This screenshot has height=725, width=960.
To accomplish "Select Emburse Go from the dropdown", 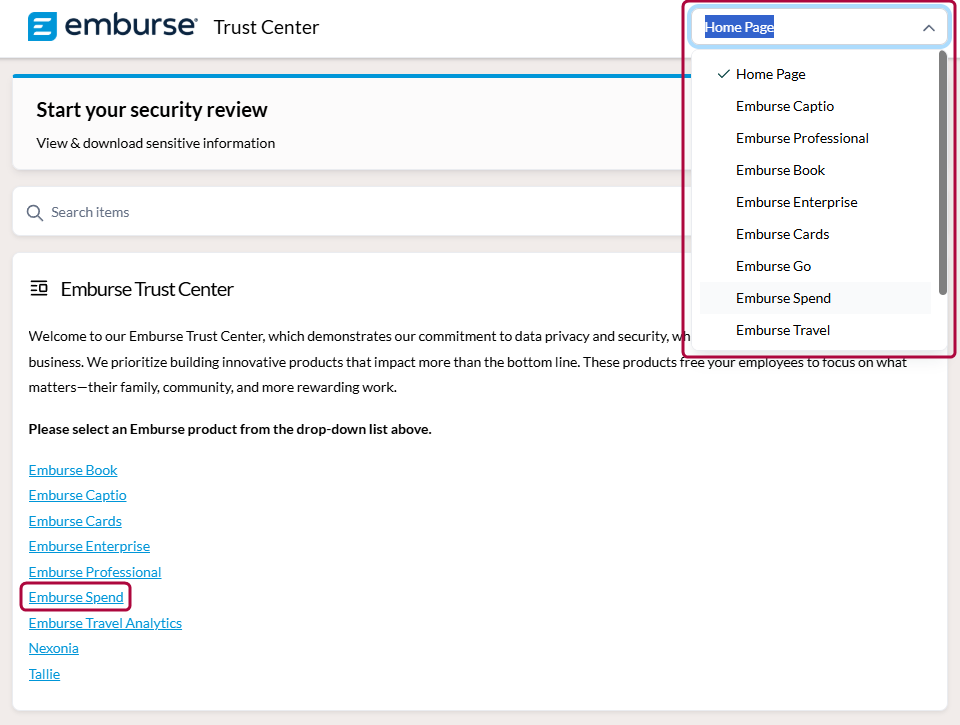I will click(773, 265).
